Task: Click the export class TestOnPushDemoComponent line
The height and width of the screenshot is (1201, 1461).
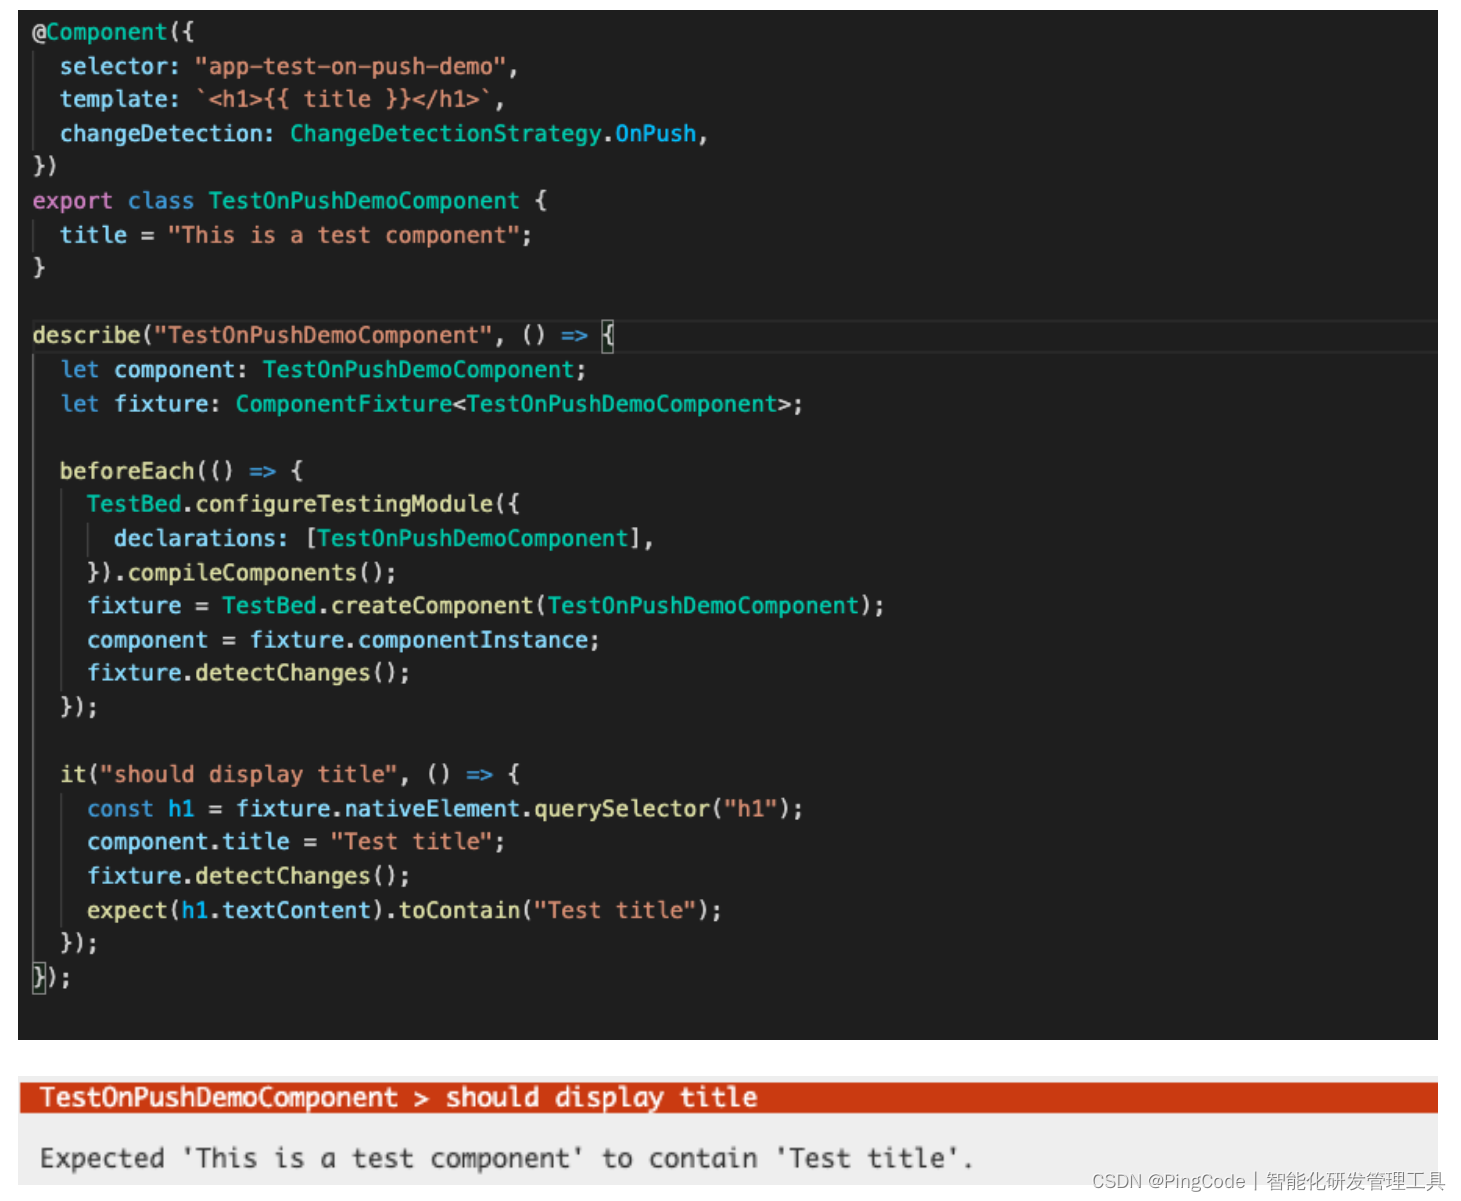Action: (x=290, y=200)
